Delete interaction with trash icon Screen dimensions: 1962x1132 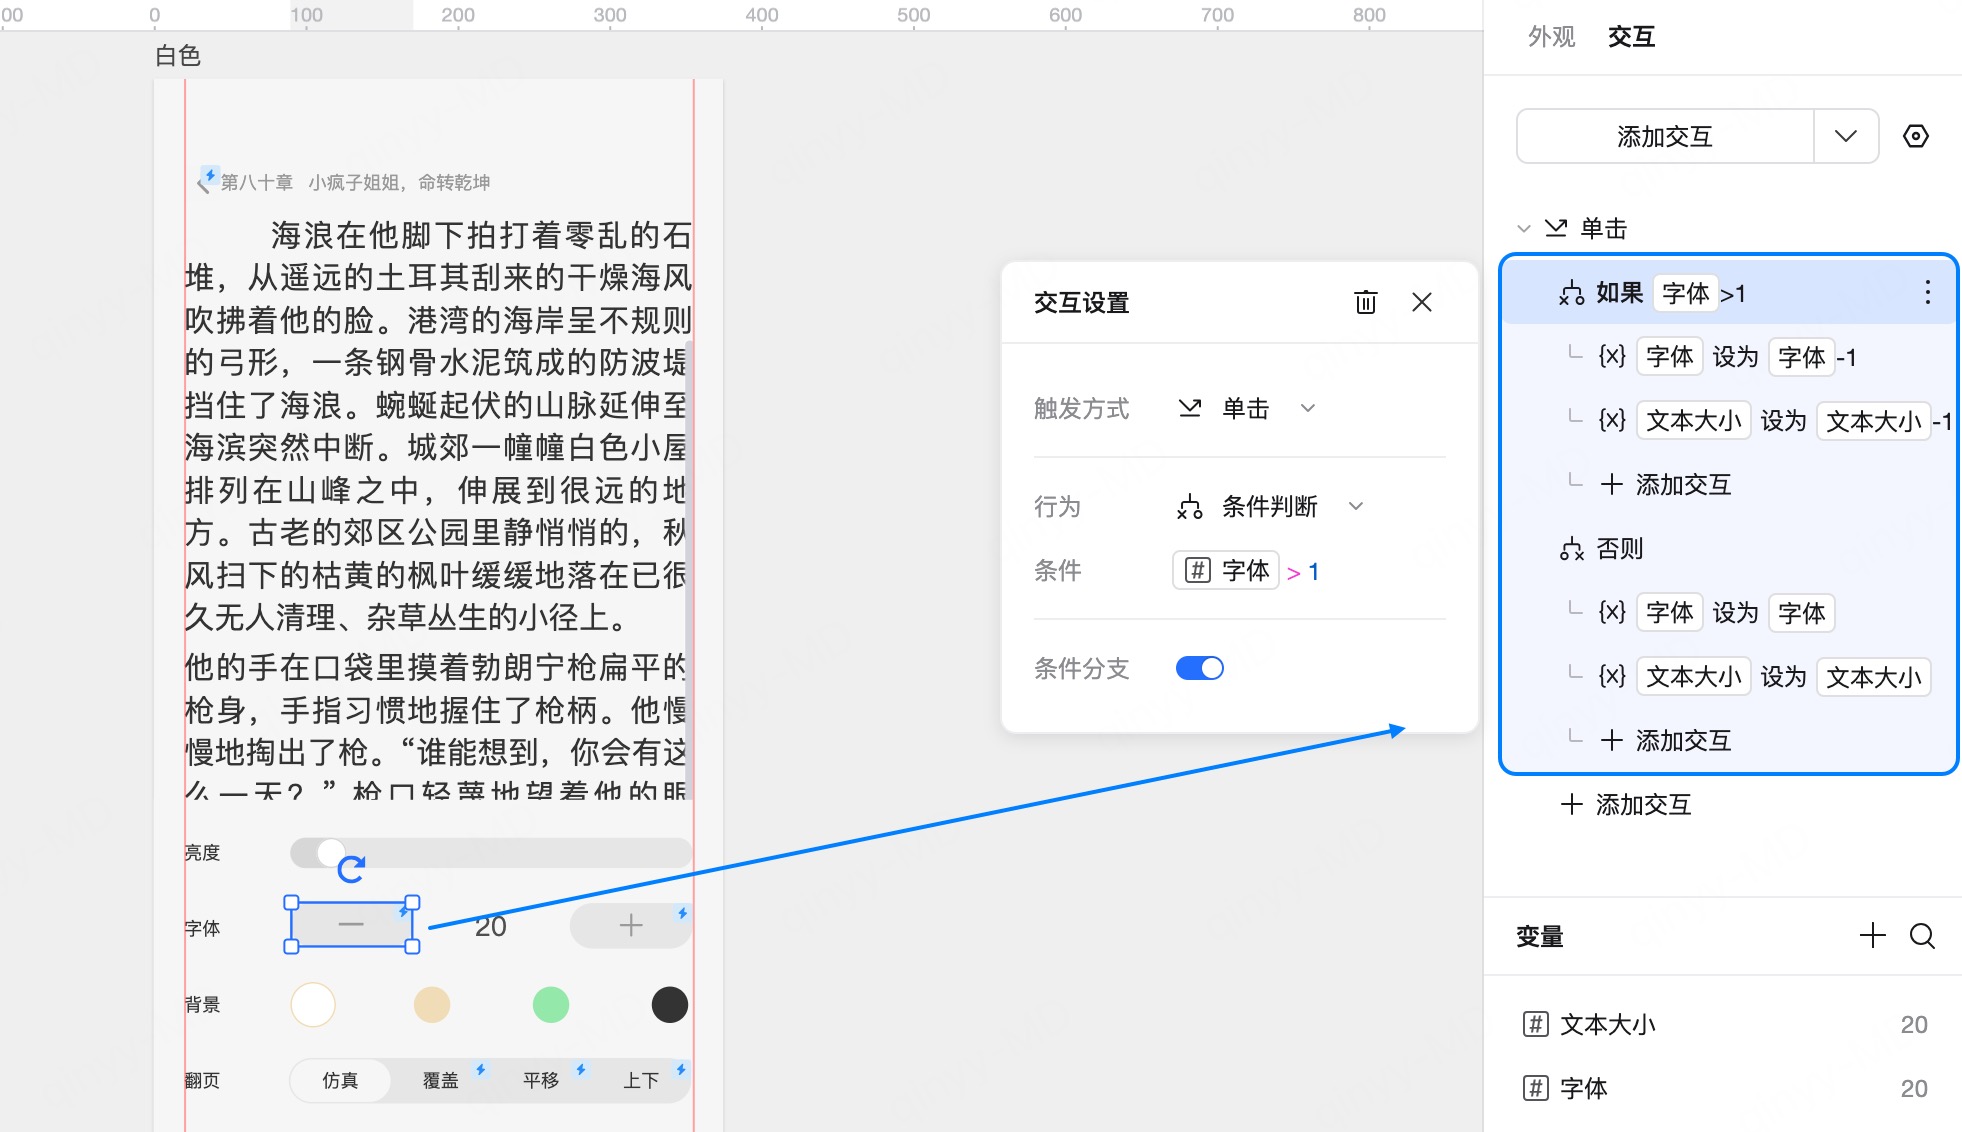pos(1365,302)
